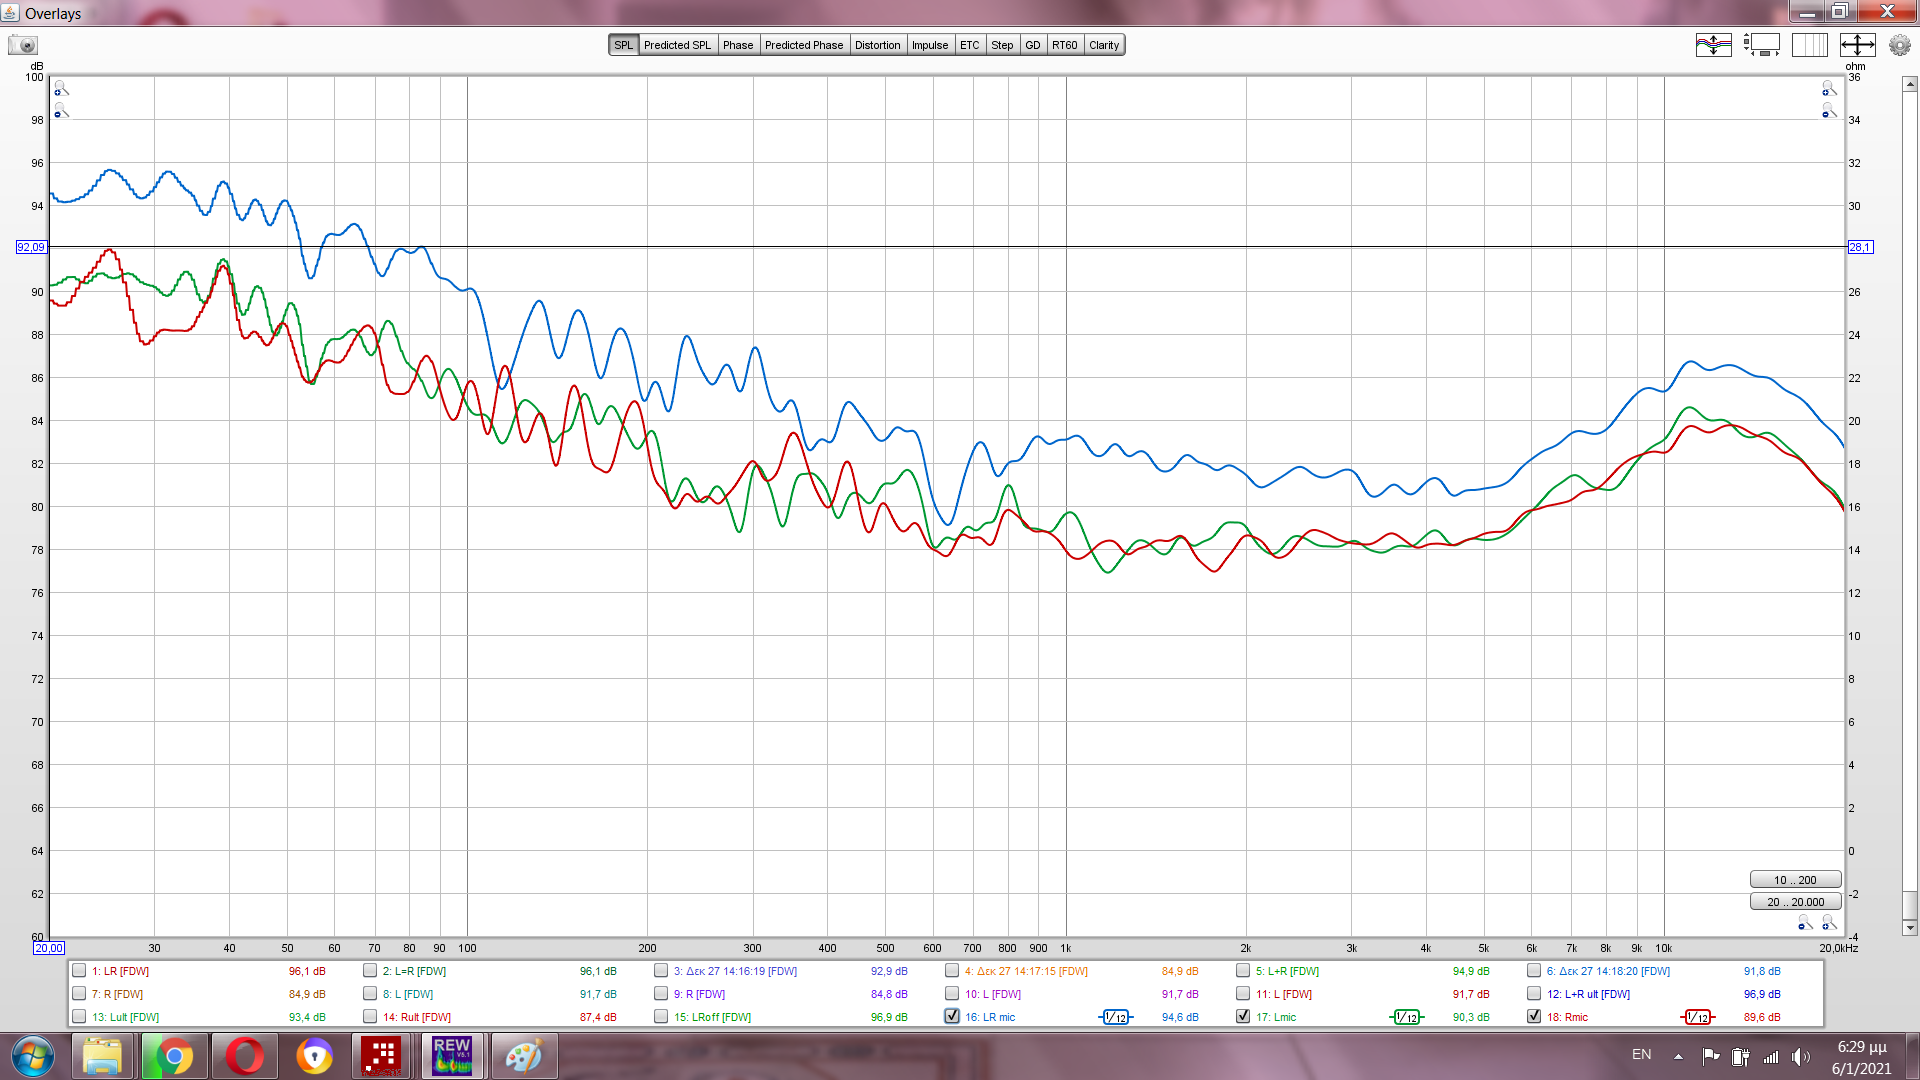Screen dimensions: 1920x1080
Task: Click the frequency axis log/linear icon
Action: [1809, 45]
